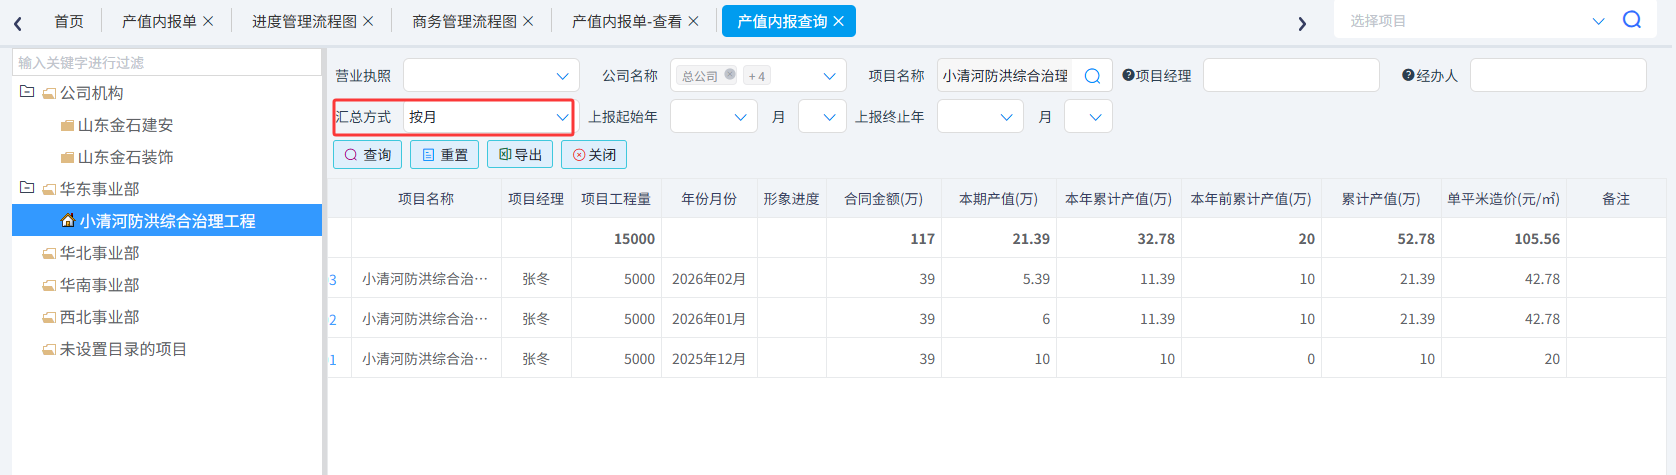Remove the 总公司 tag from 公司名称

(x=730, y=74)
